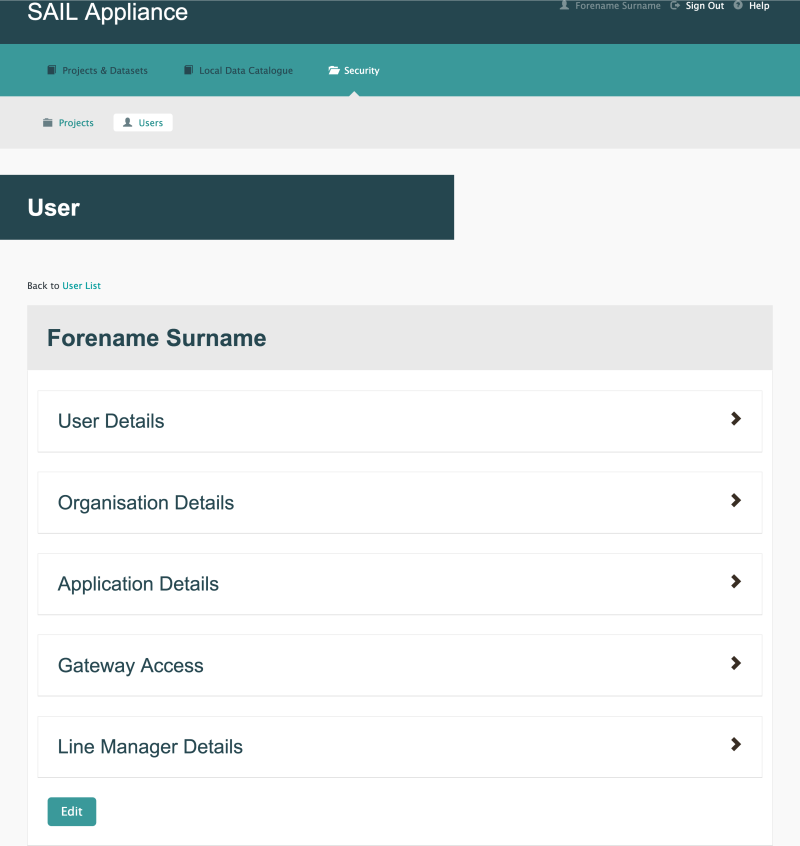Click the person icon on the Users tab
Image resolution: width=800 pixels, height=846 pixels.
coord(126,122)
